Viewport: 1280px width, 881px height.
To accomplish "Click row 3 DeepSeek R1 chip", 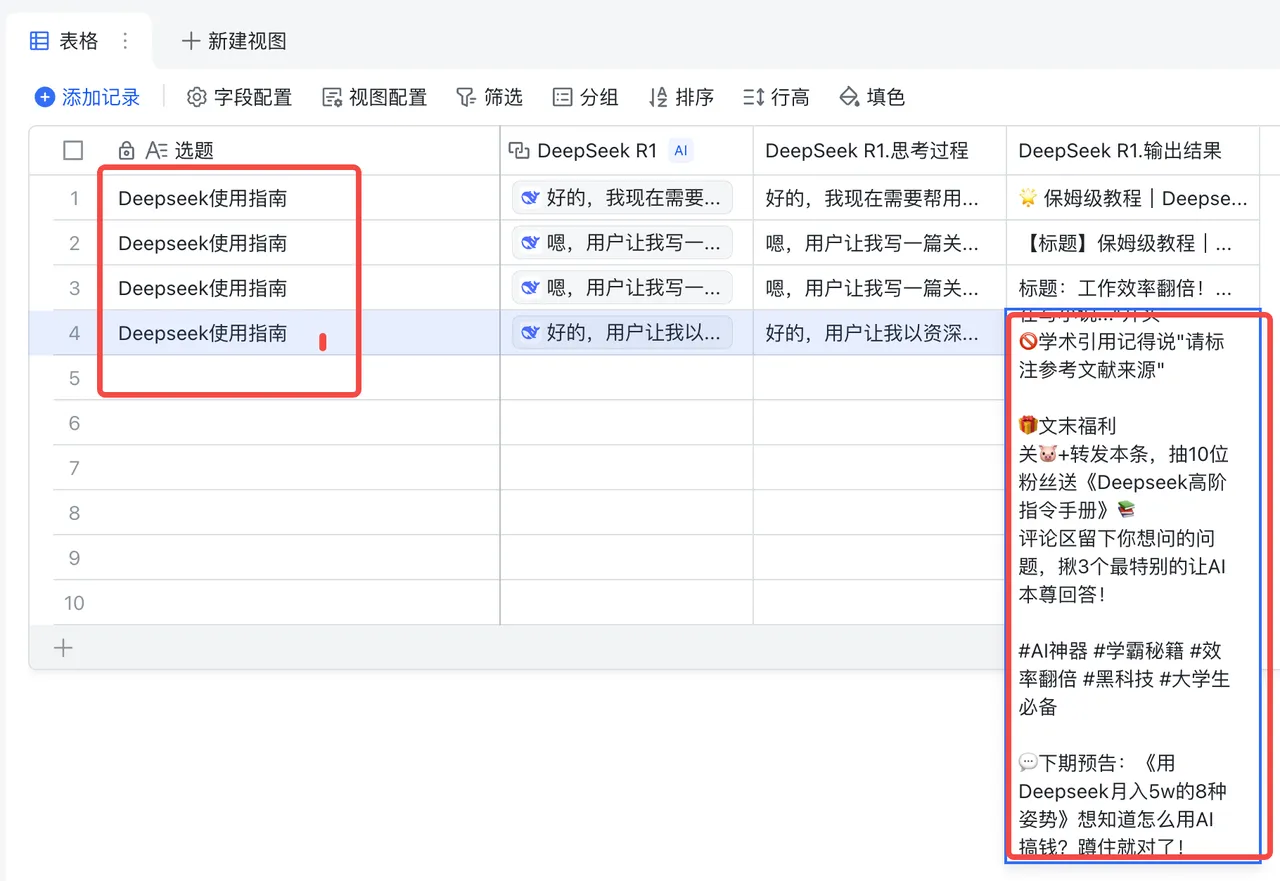I will pyautogui.click(x=622, y=288).
